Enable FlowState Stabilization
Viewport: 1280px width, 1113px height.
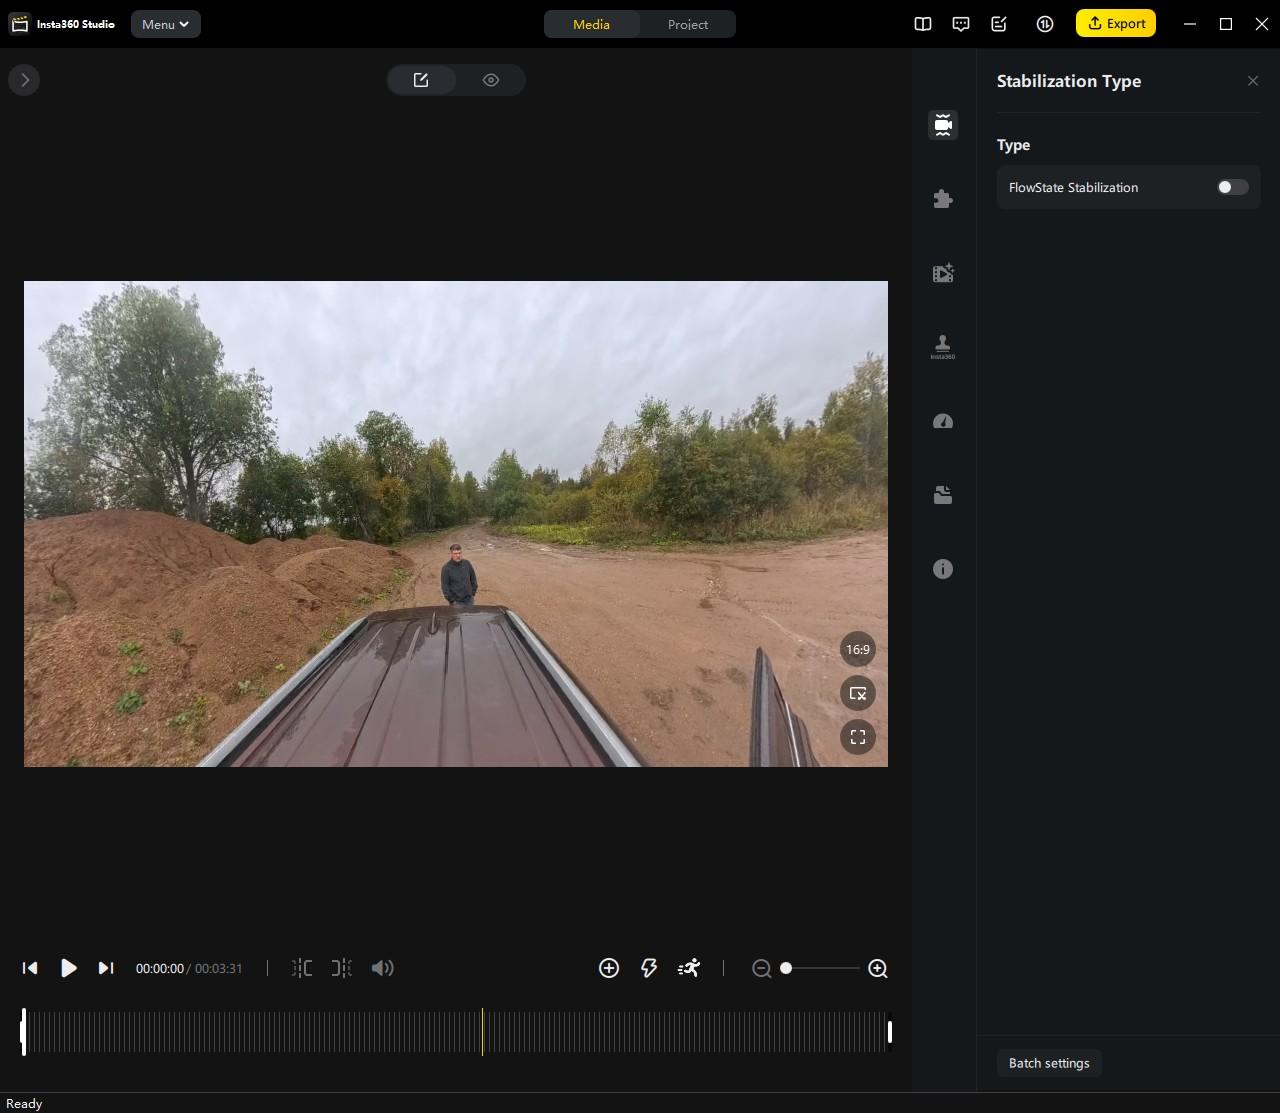[1231, 187]
